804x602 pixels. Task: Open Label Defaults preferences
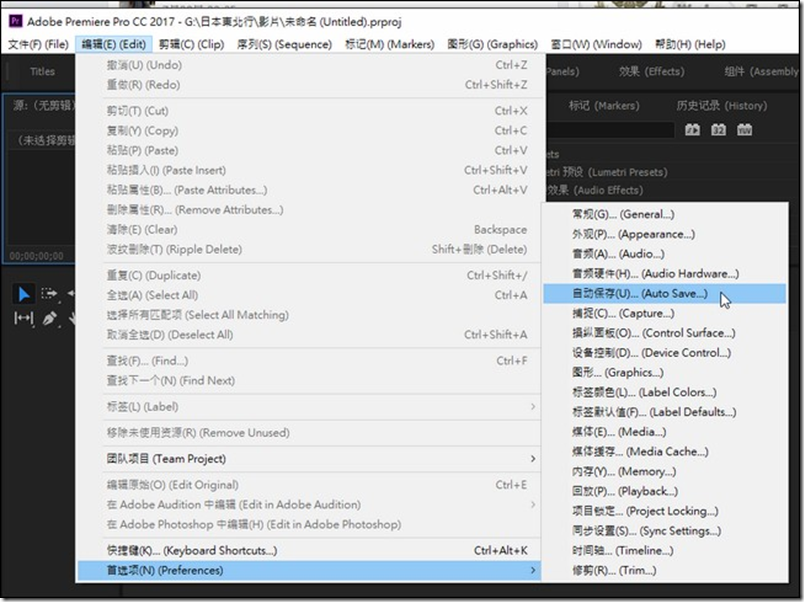(665, 412)
